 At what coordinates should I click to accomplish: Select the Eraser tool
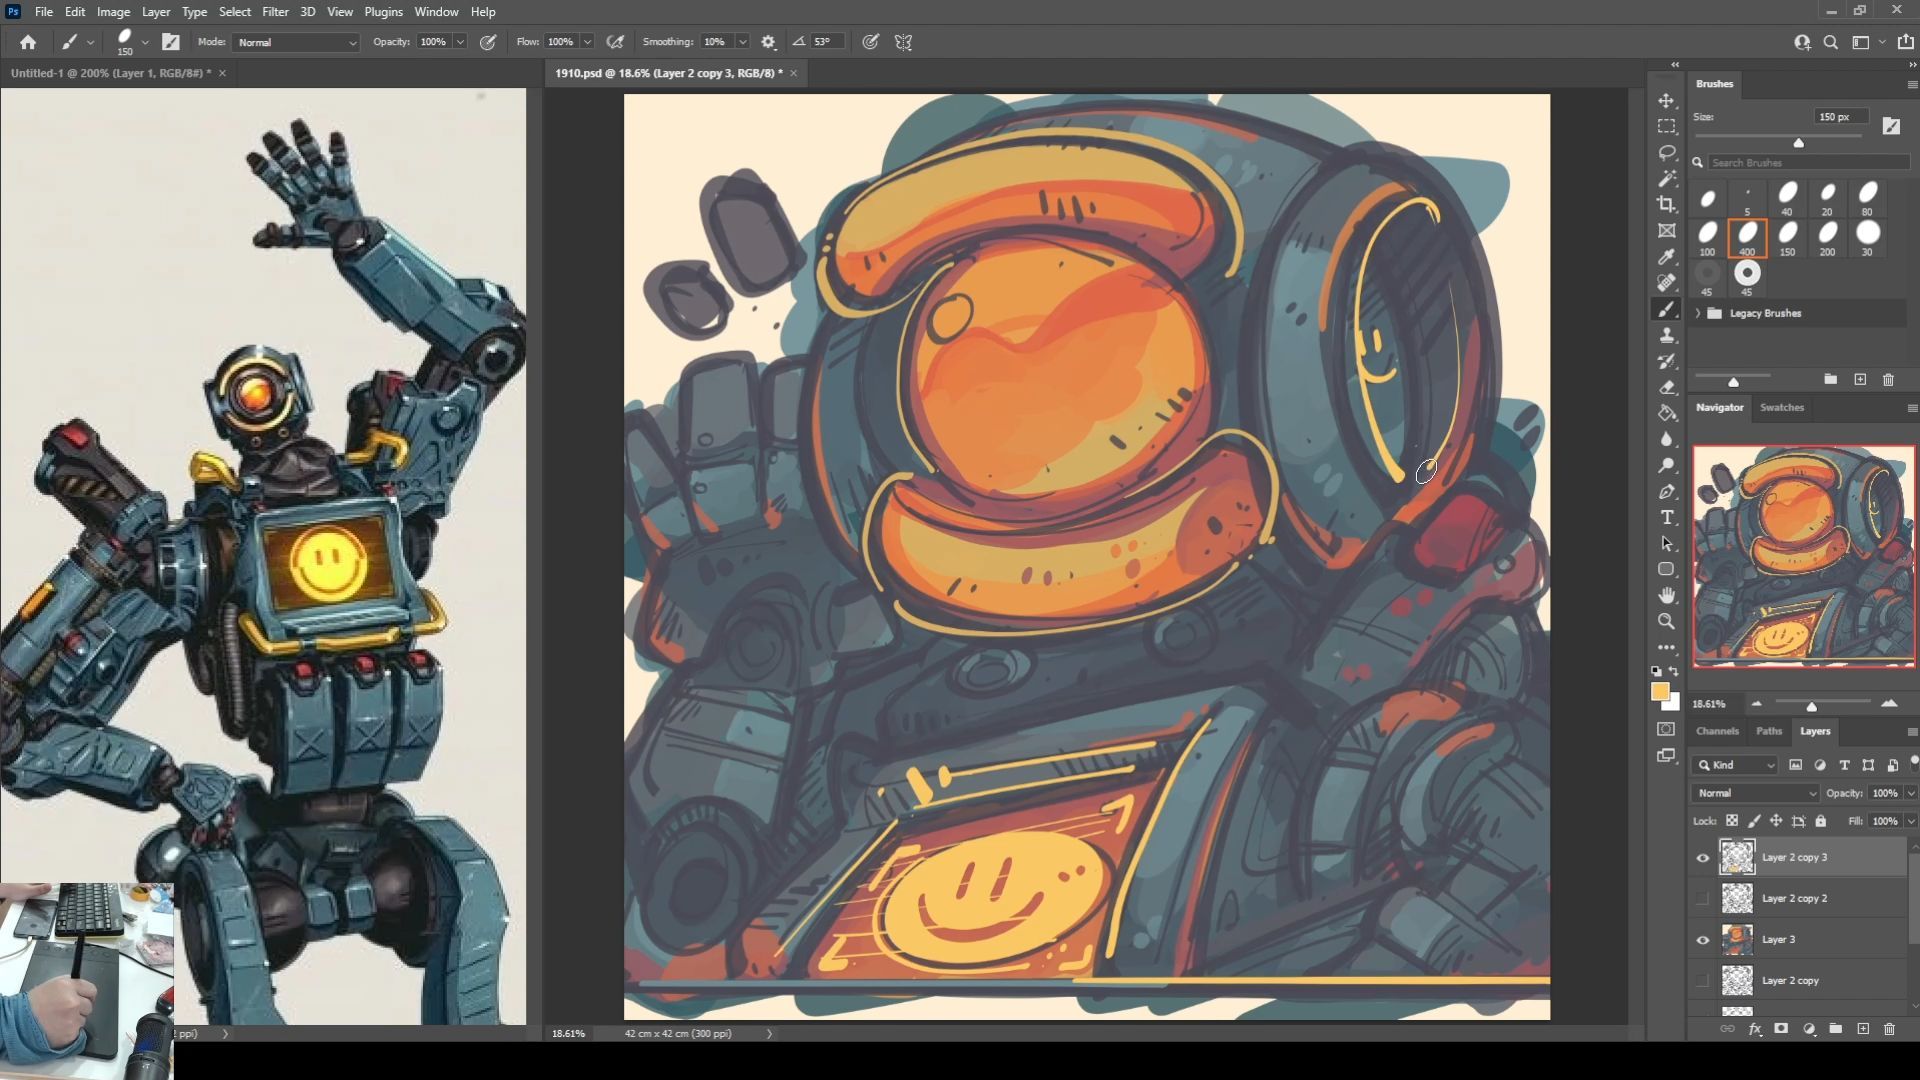coord(1666,388)
